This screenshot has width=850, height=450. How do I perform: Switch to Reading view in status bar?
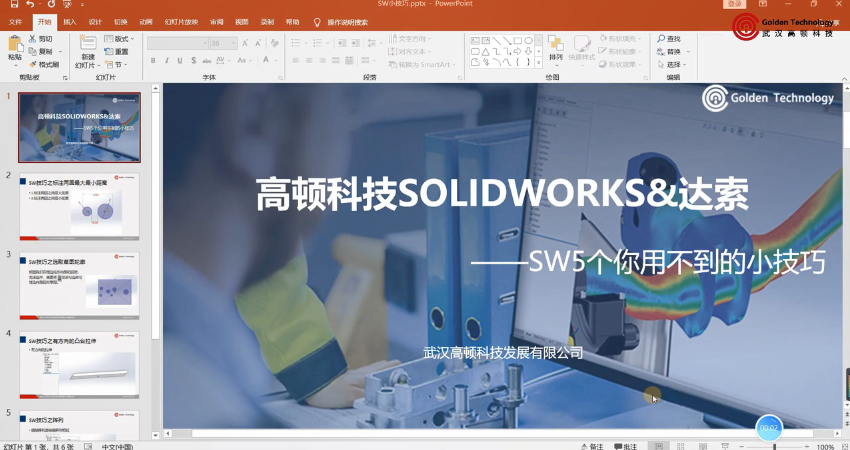[703, 446]
